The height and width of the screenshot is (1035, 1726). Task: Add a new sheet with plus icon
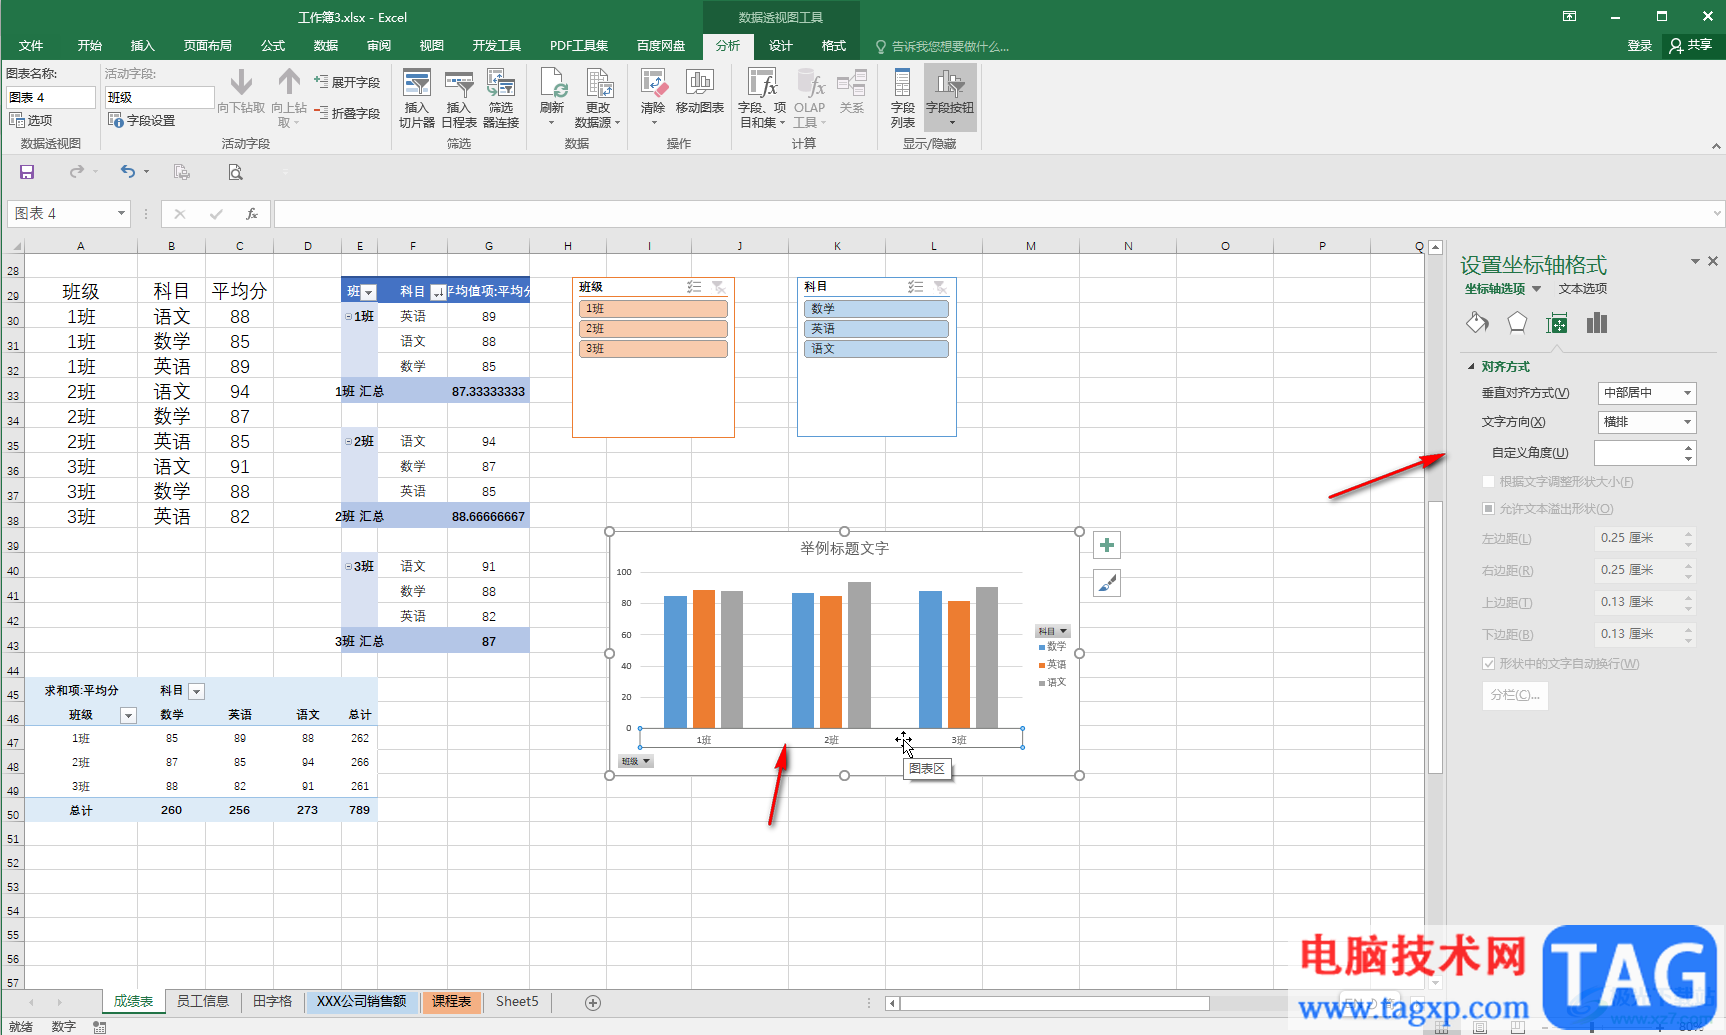[x=593, y=1002]
